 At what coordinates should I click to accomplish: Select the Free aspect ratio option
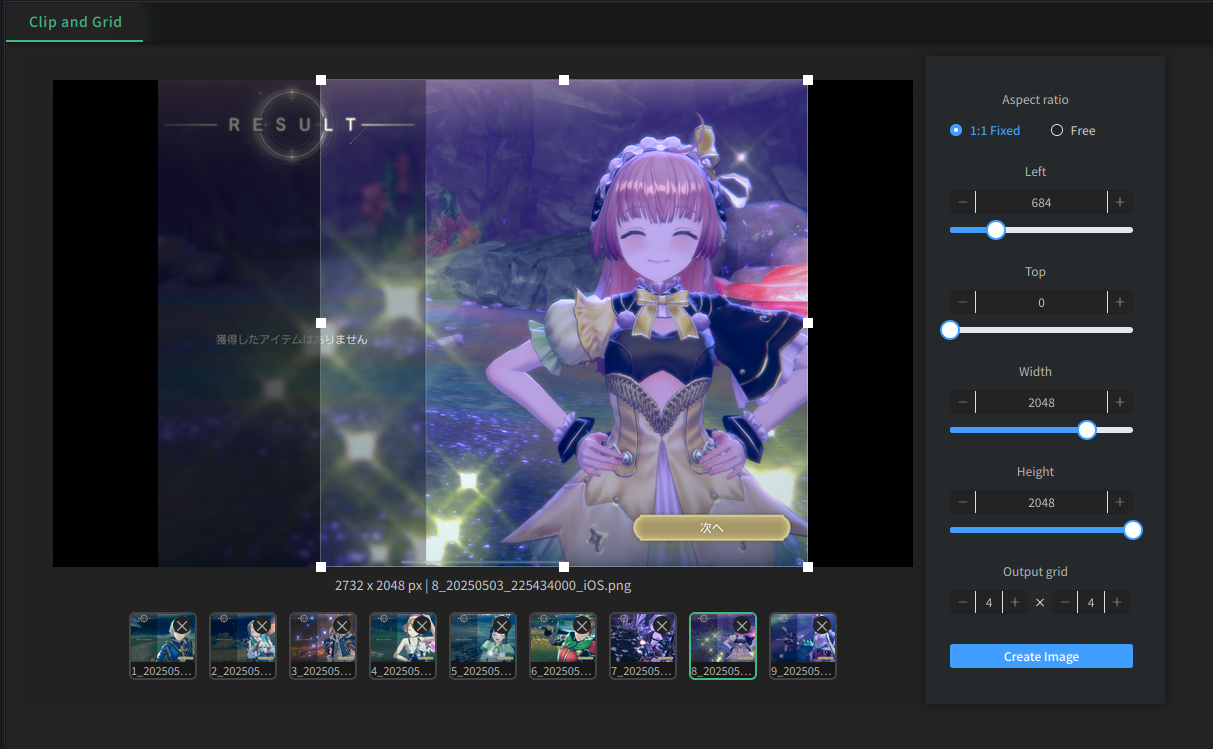pos(1073,131)
